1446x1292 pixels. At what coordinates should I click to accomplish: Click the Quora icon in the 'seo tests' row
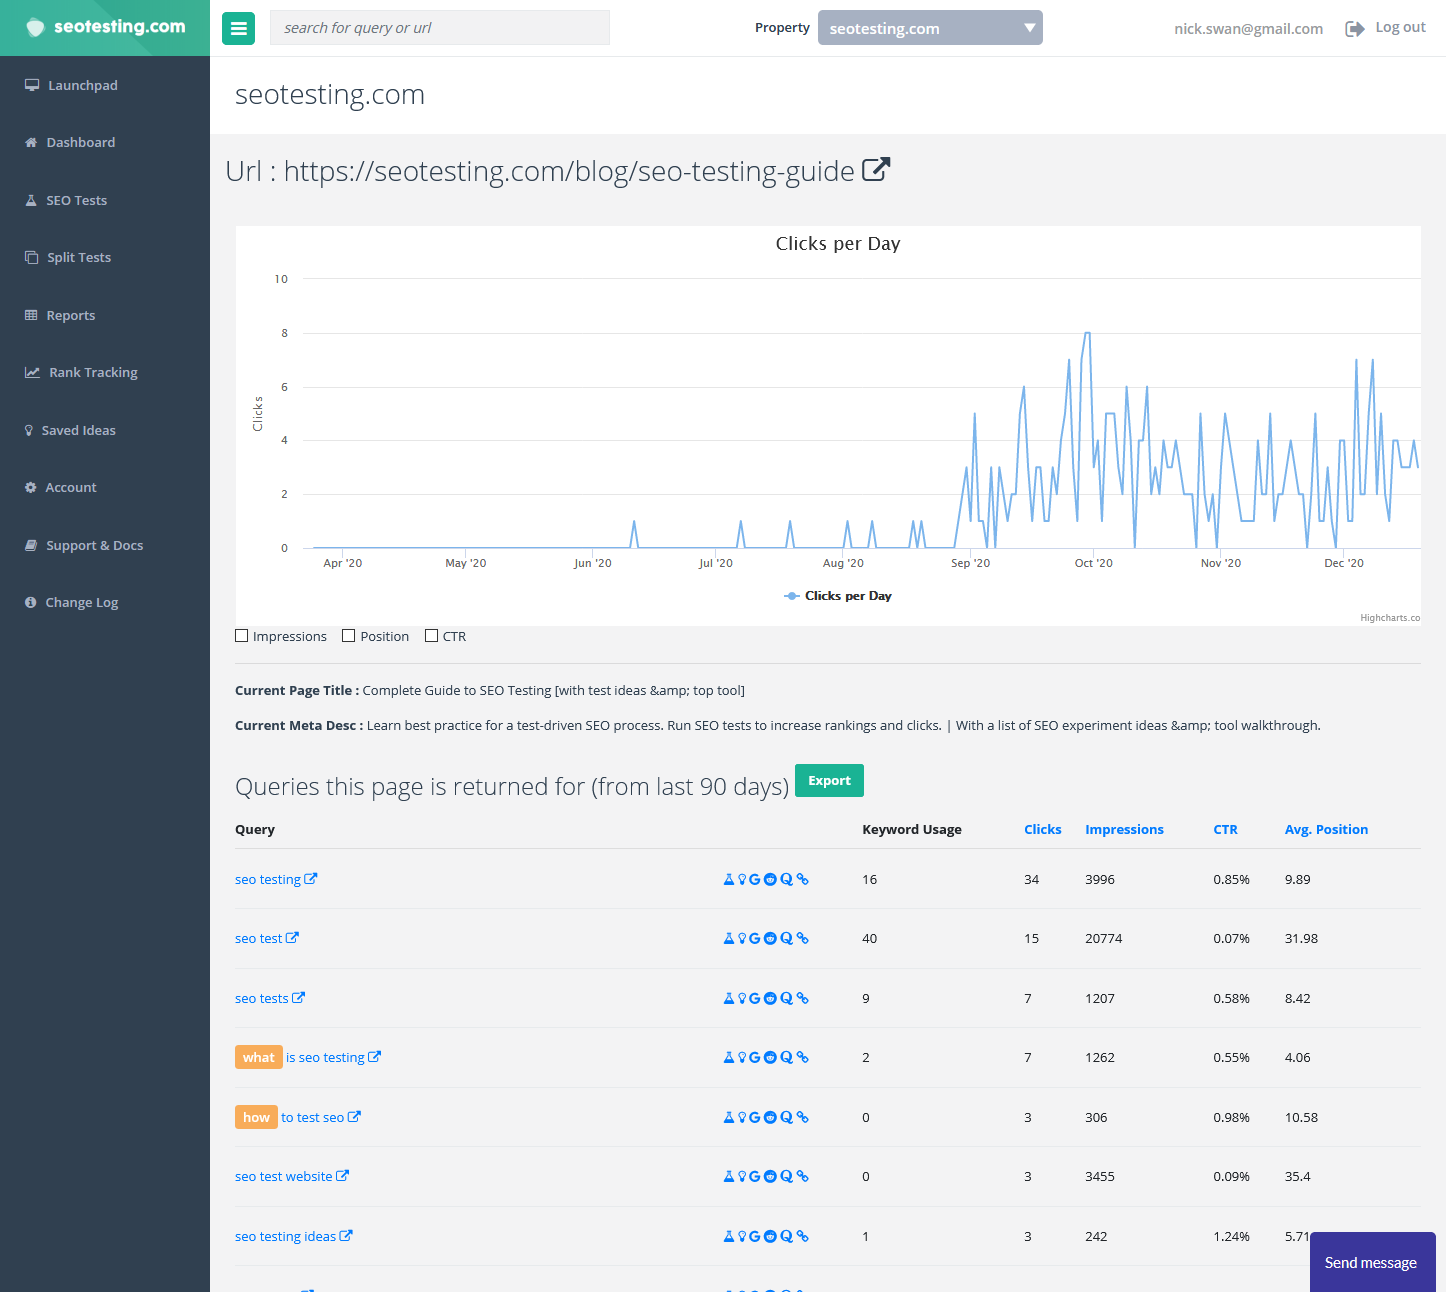pyautogui.click(x=787, y=999)
